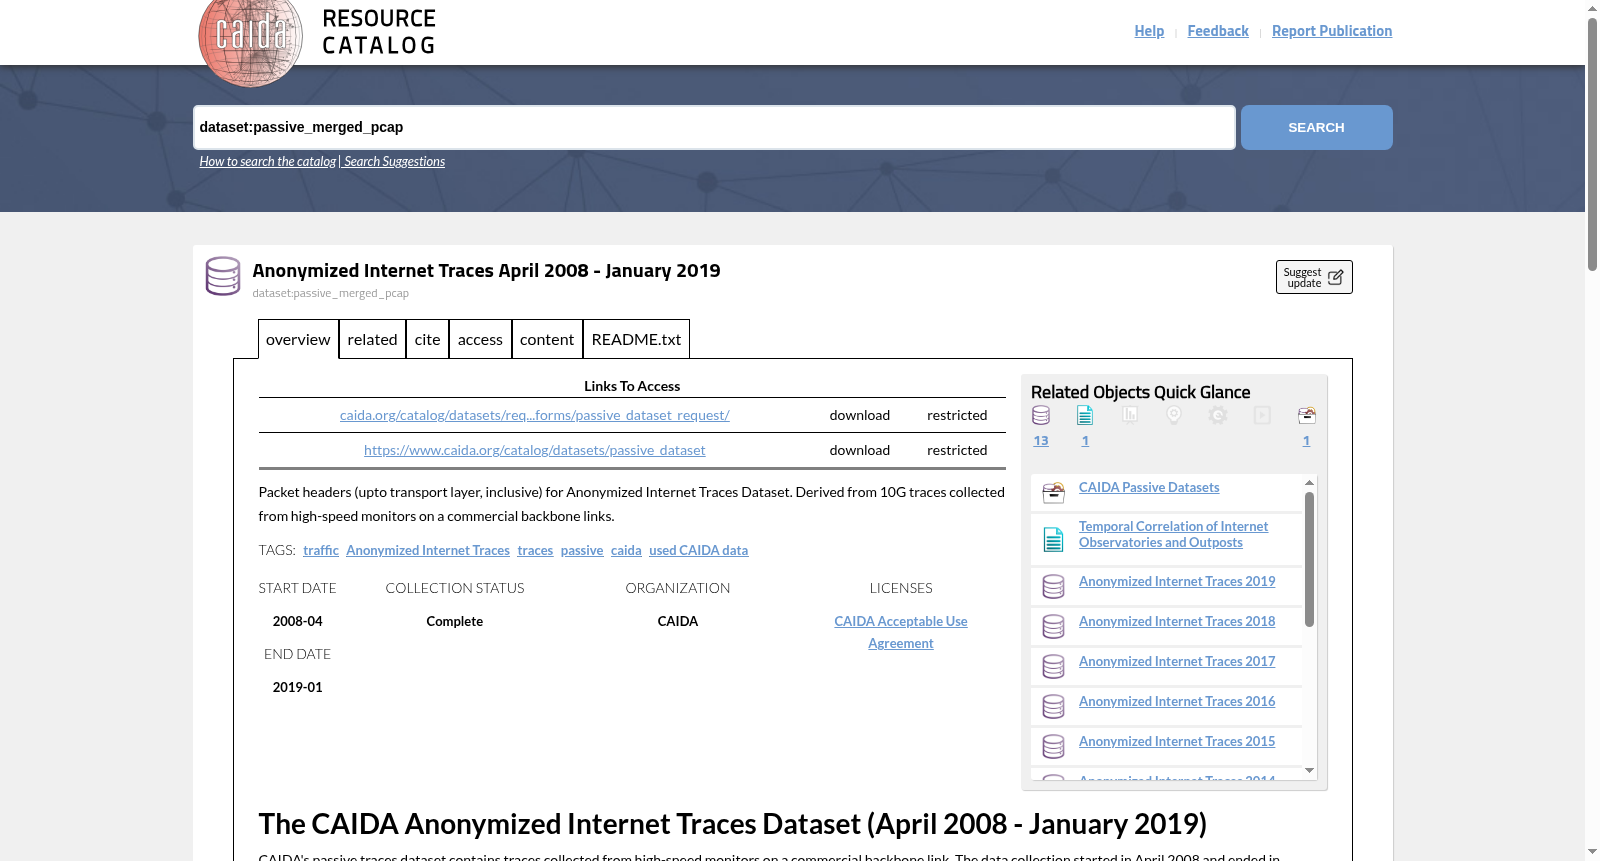Click the dataset icon beside Anonymized Internet Traces 2018
1600x861 pixels.
pos(1053,626)
